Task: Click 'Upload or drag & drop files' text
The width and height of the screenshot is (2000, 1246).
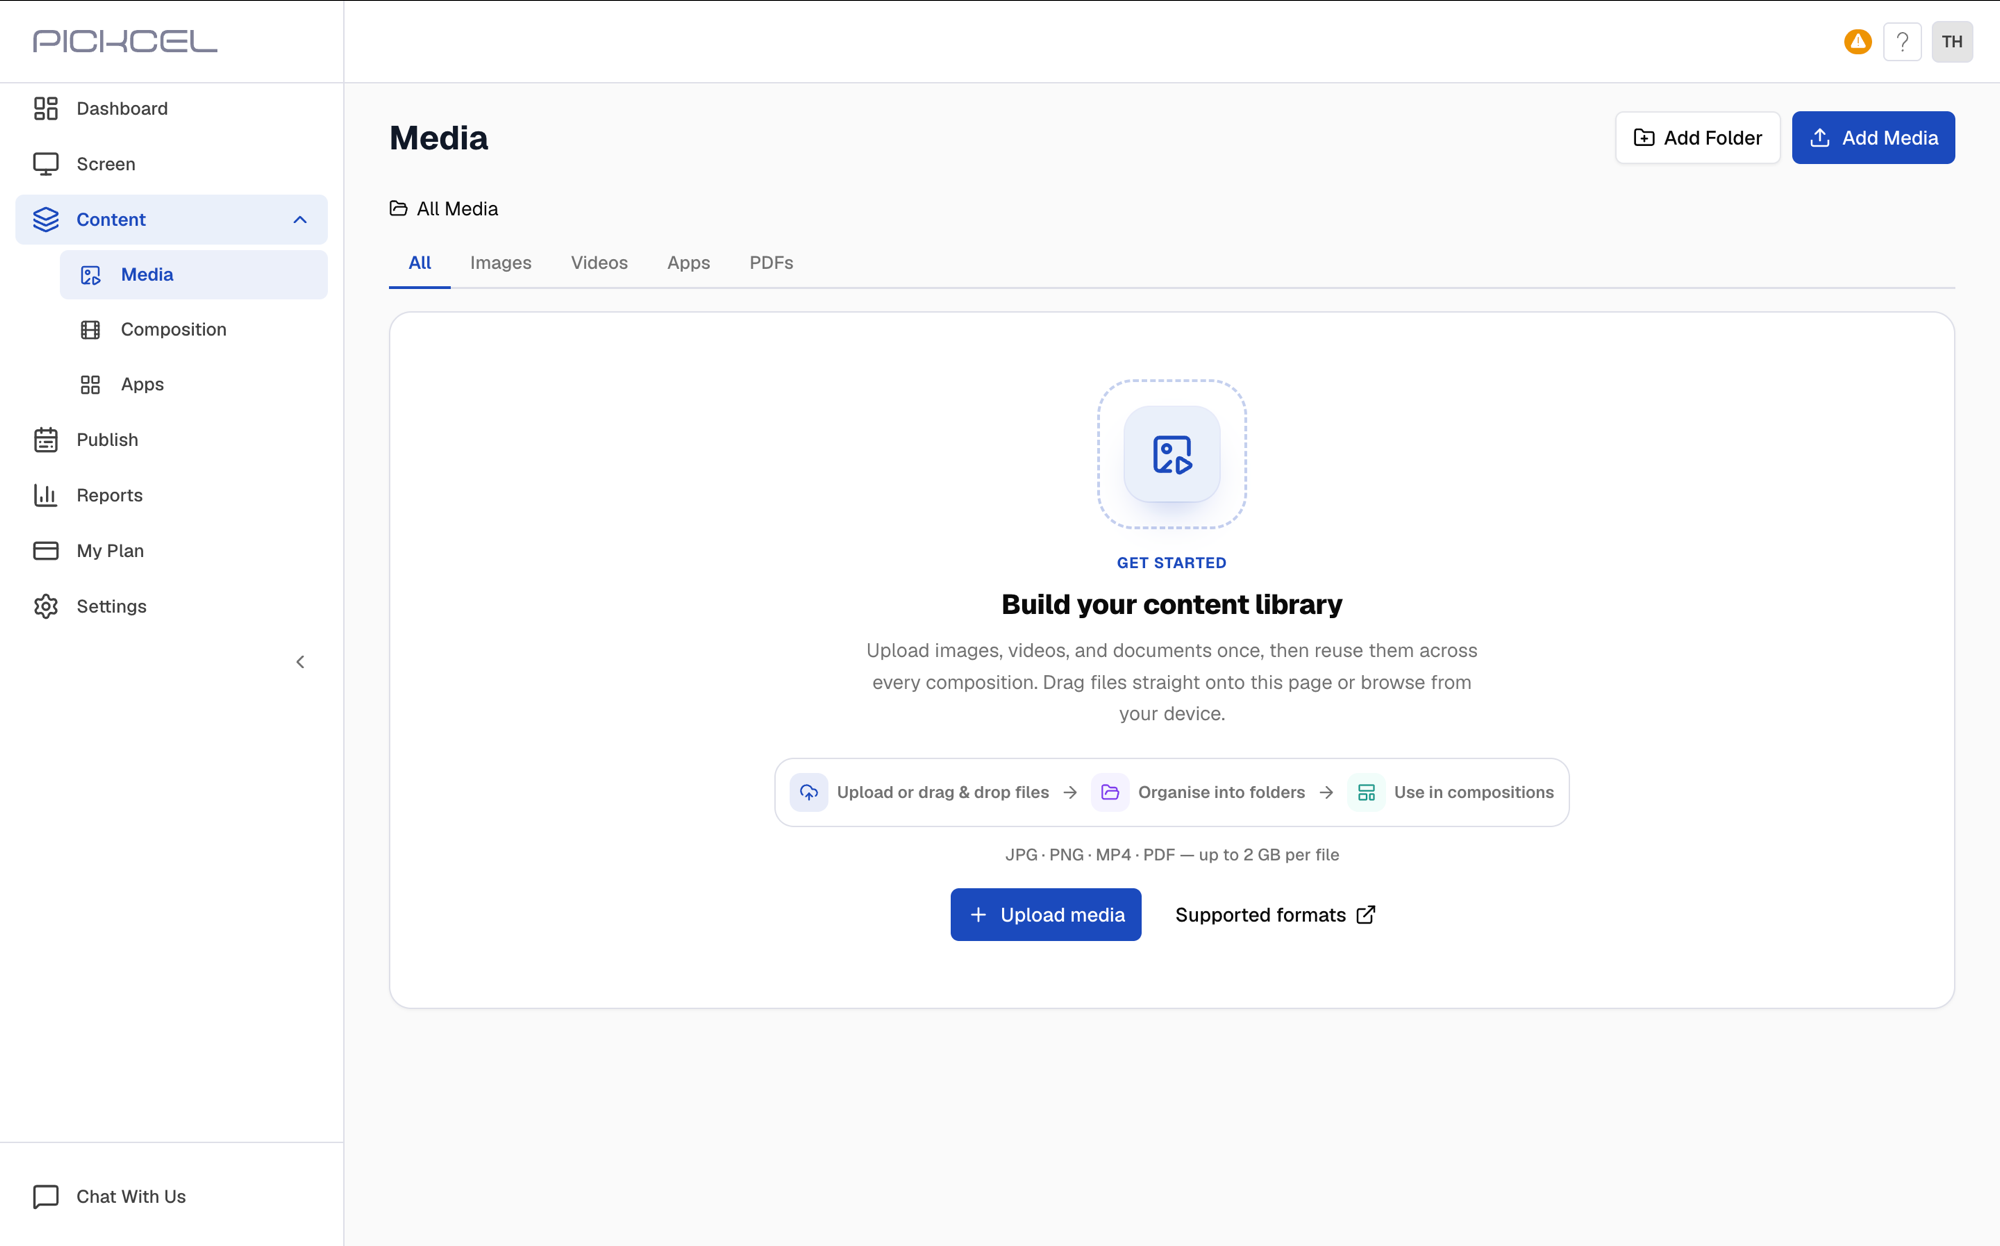Action: pyautogui.click(x=943, y=792)
